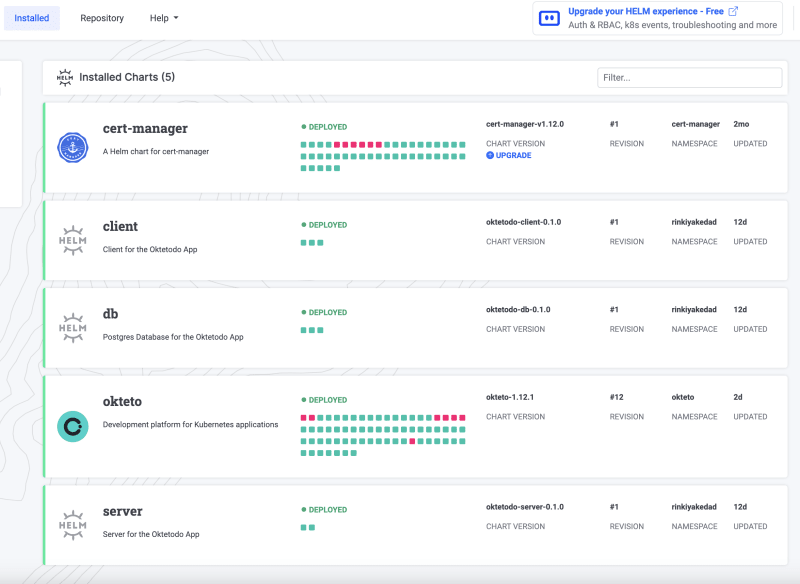Click the red squares in cert-manager health grid
800x584 pixels.
pos(358,145)
